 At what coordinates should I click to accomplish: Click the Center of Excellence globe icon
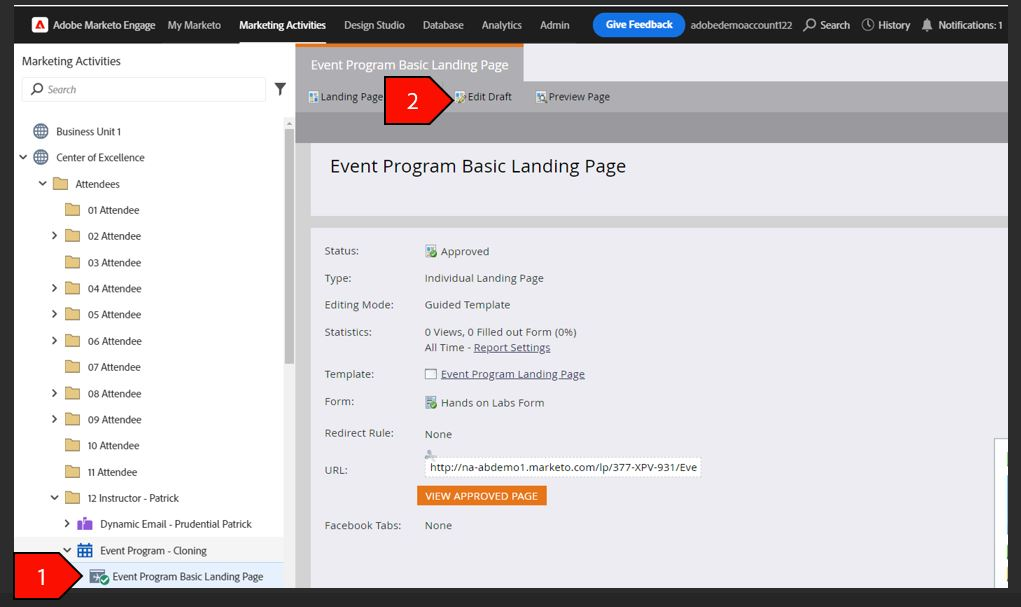click(x=41, y=157)
